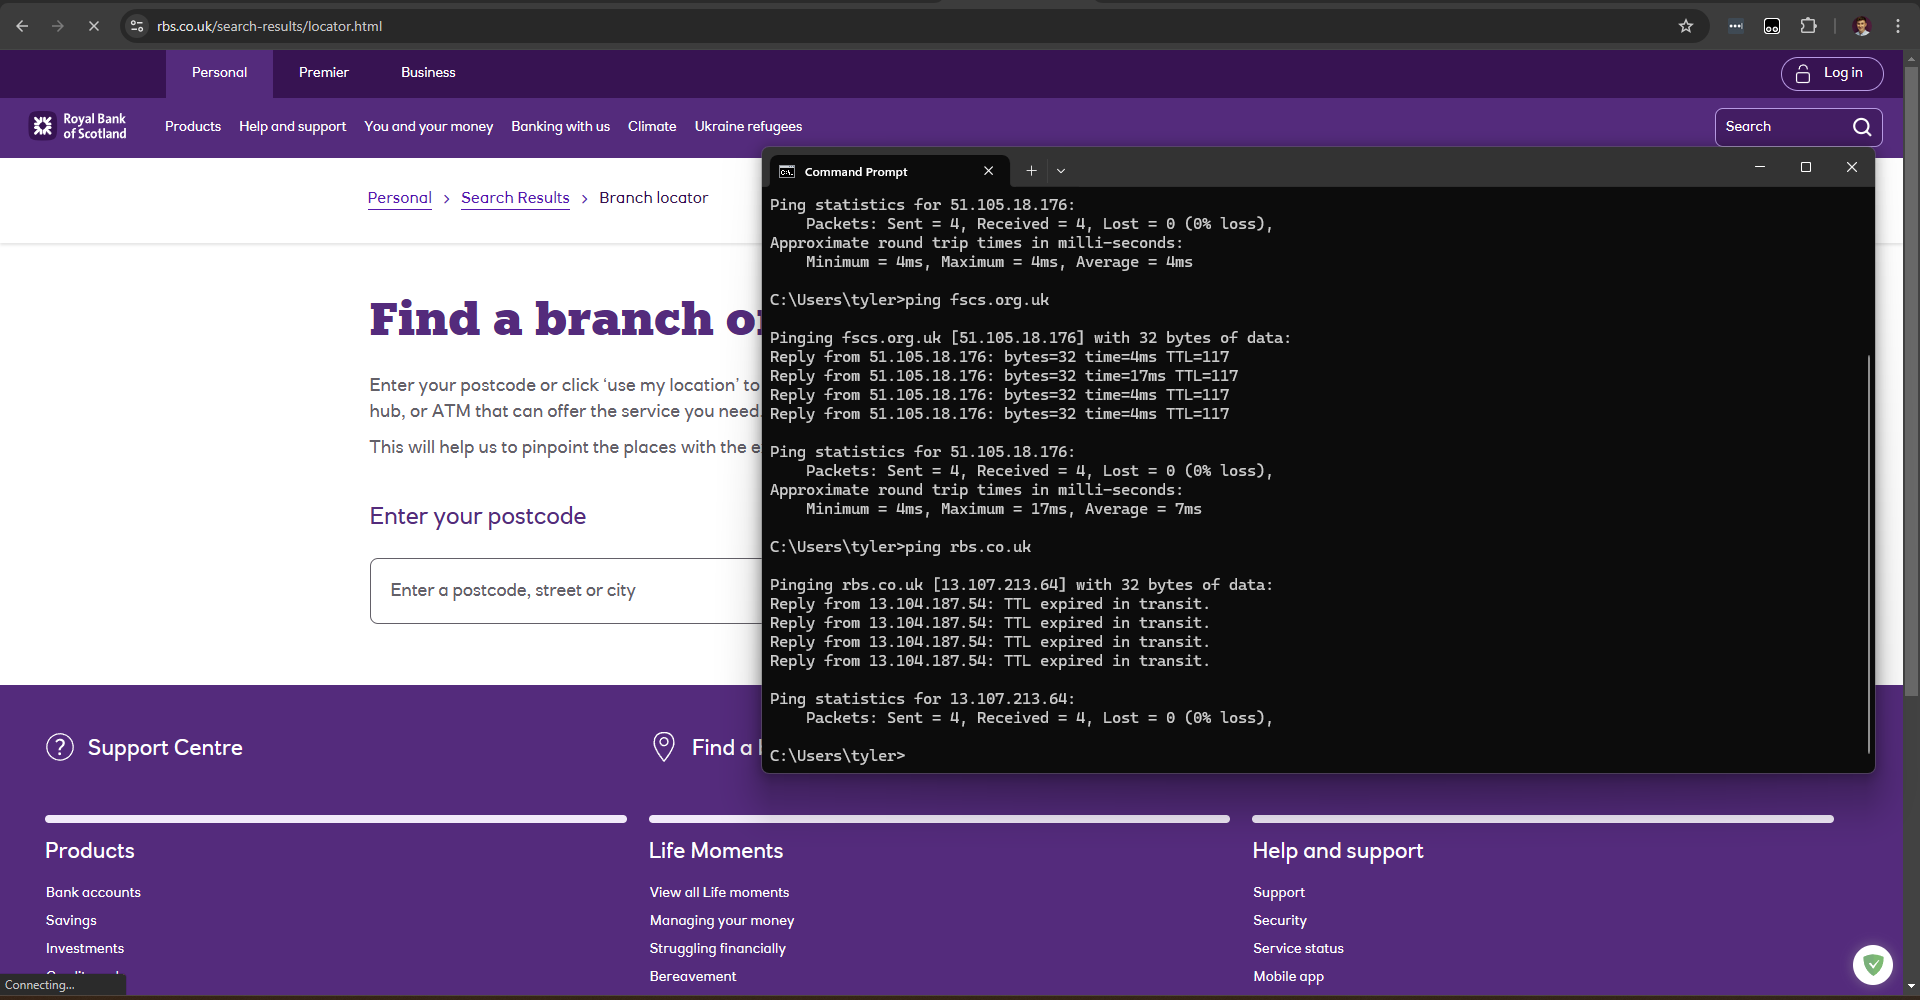Screen dimensions: 1920x1000
Task: Click the browser address bar URL
Action: pyautogui.click(x=269, y=26)
